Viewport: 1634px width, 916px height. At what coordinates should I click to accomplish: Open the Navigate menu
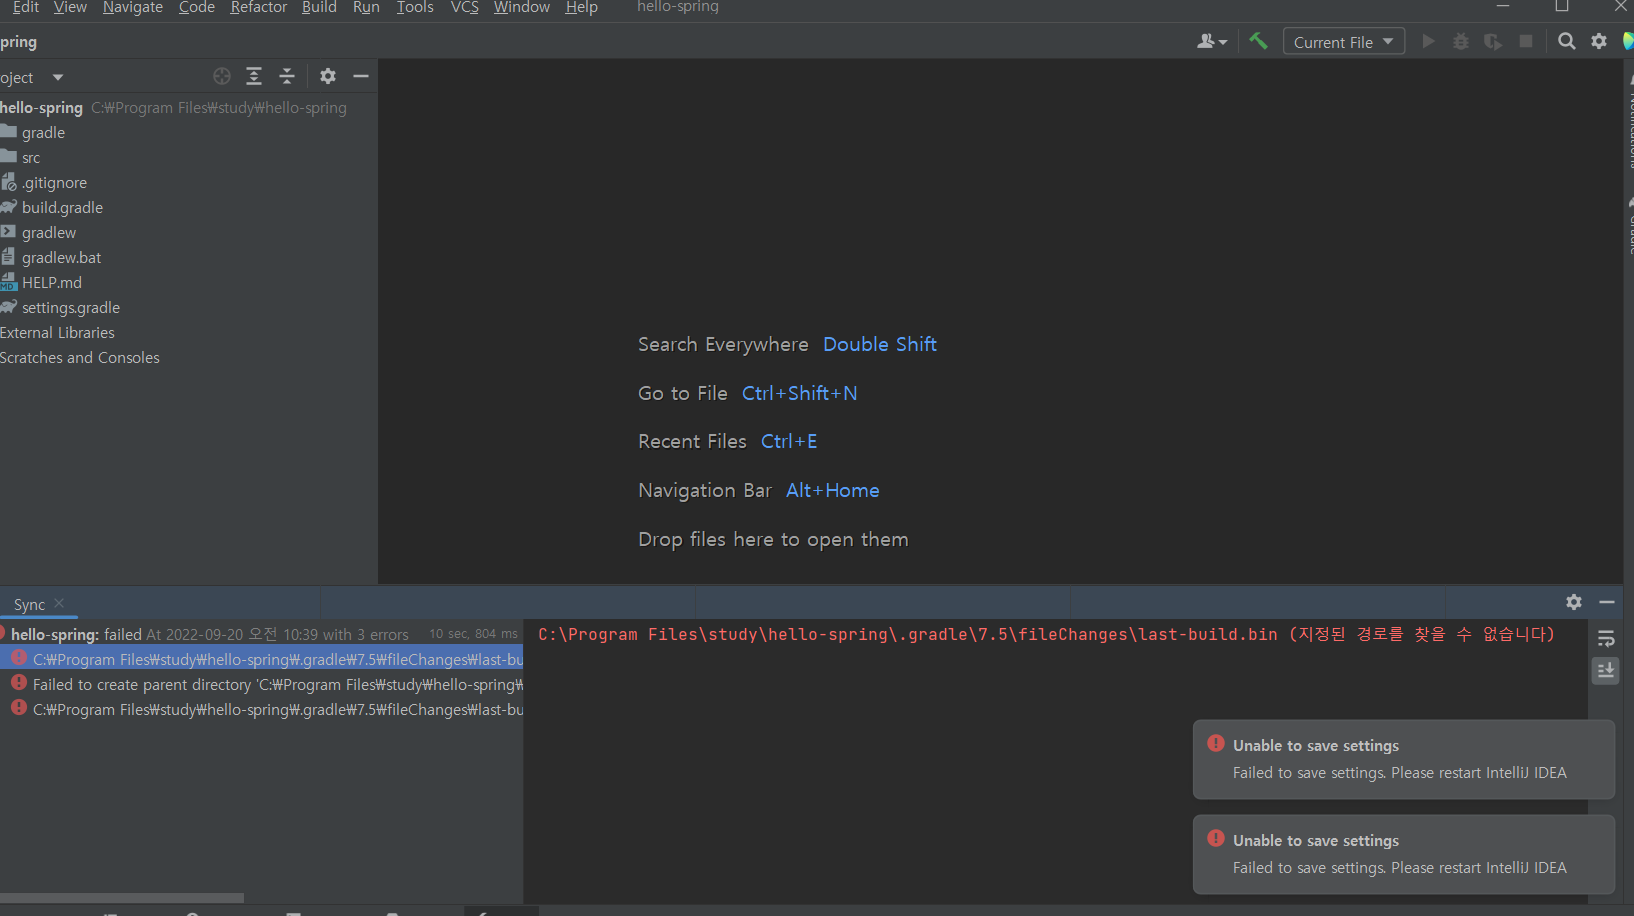pyautogui.click(x=133, y=7)
